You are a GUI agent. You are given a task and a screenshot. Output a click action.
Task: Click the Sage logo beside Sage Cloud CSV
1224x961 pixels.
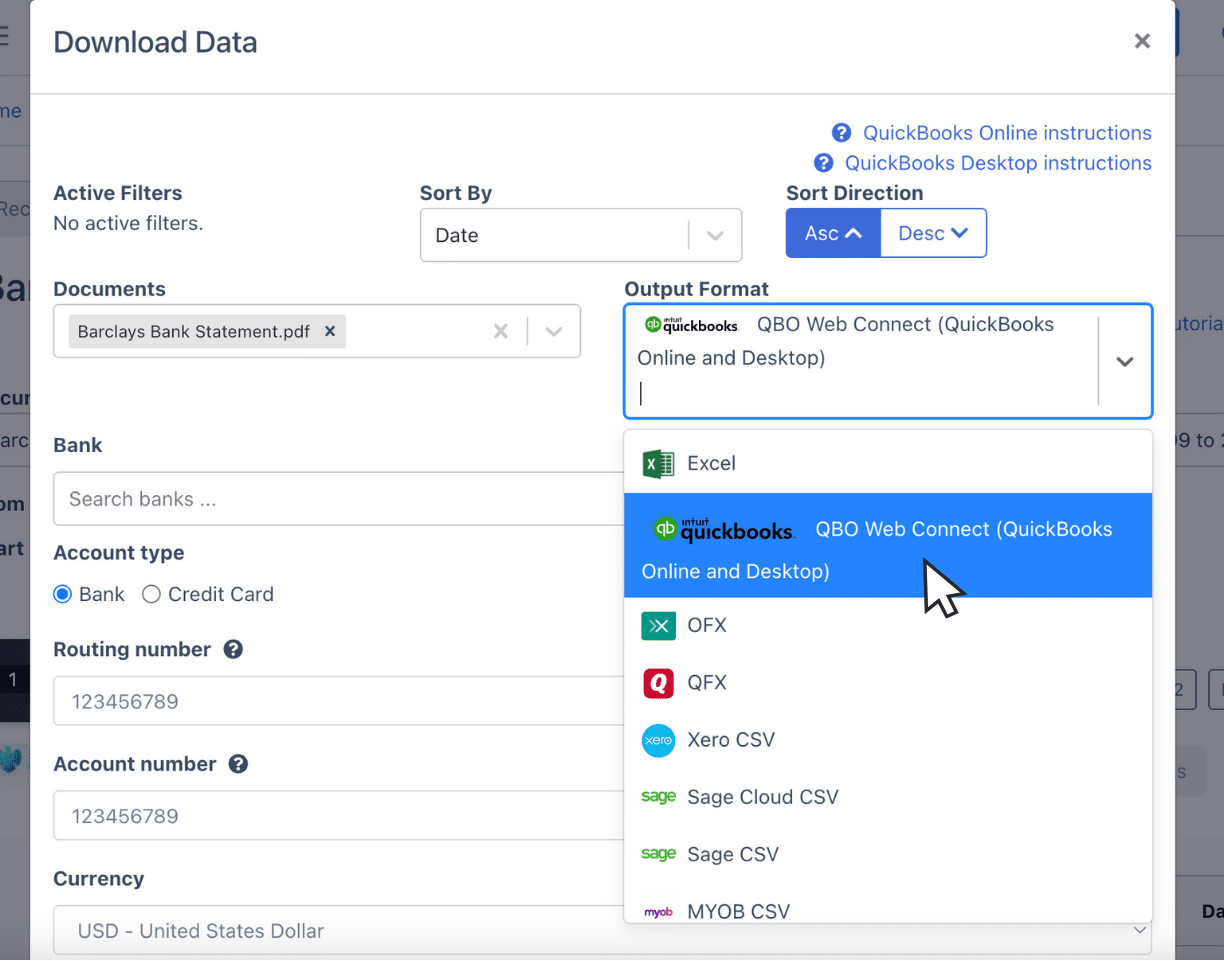point(658,797)
